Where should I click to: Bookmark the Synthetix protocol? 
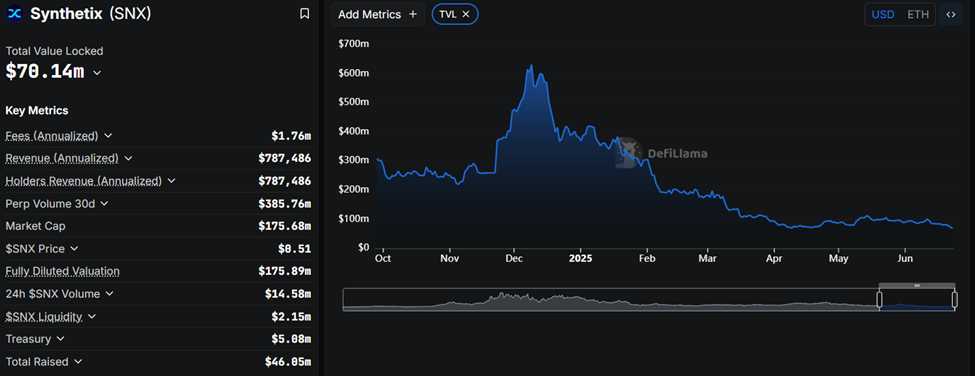(305, 14)
